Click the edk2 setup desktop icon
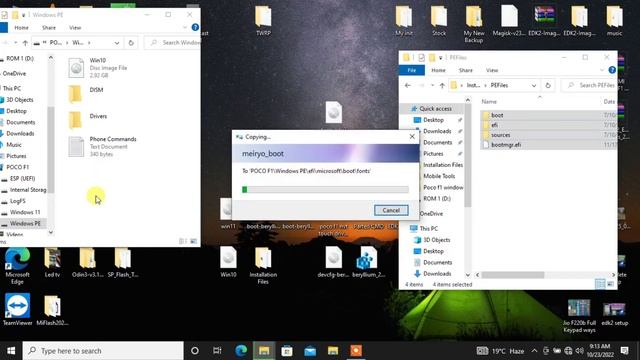The width and height of the screenshot is (640, 360). (614, 313)
